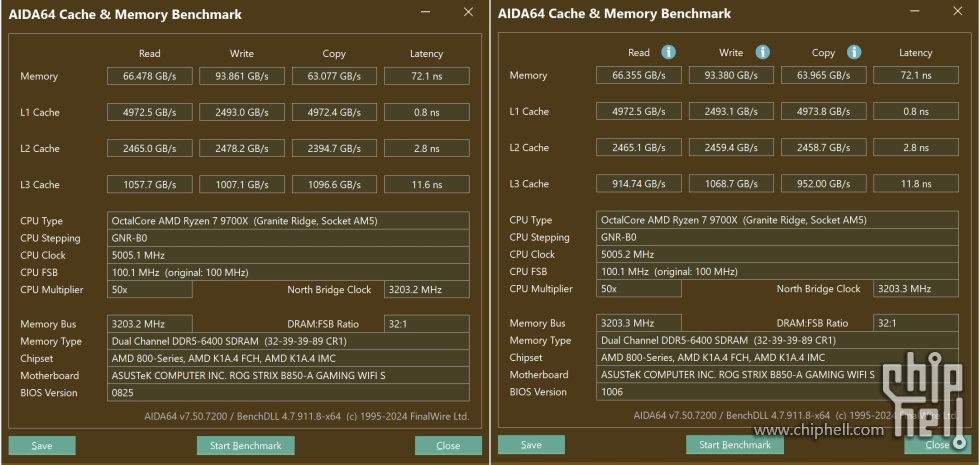Select CPU Stepping field in right window
This screenshot has height=465, width=980.
(777, 238)
